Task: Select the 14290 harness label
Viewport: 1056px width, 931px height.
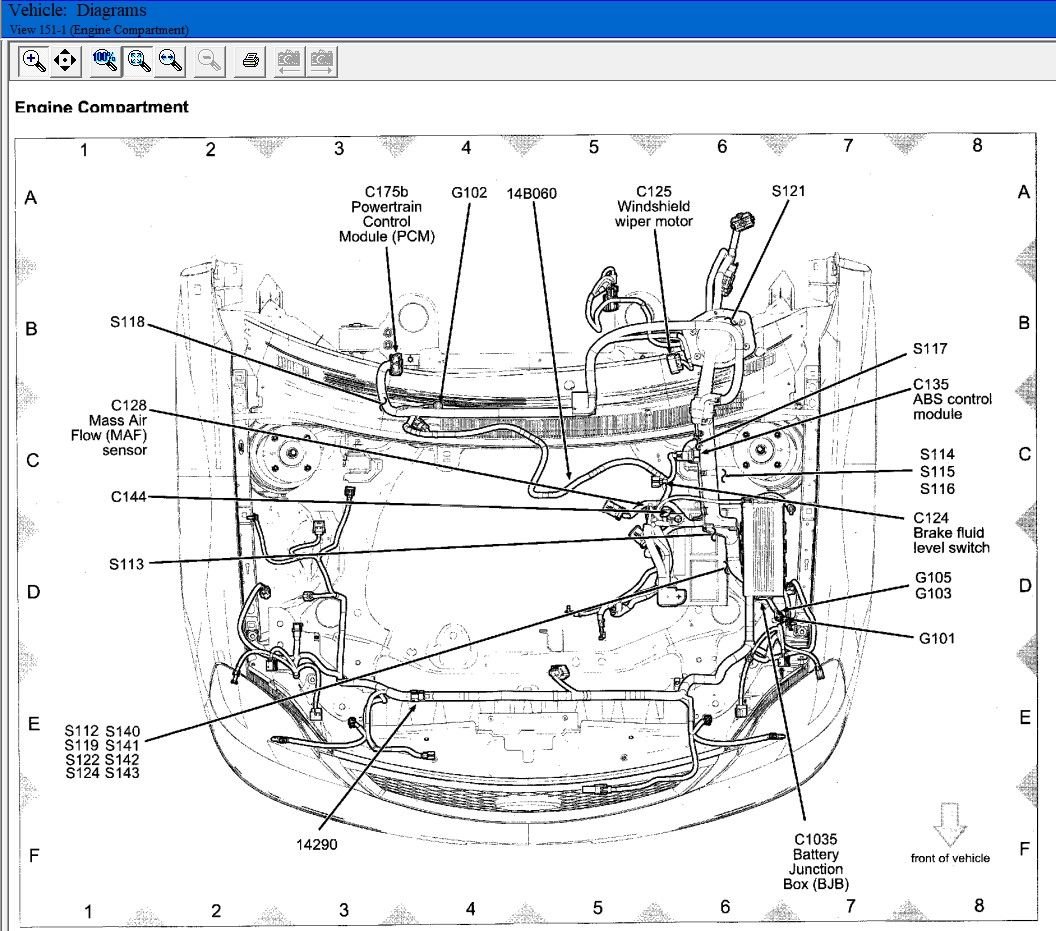Action: coord(316,844)
